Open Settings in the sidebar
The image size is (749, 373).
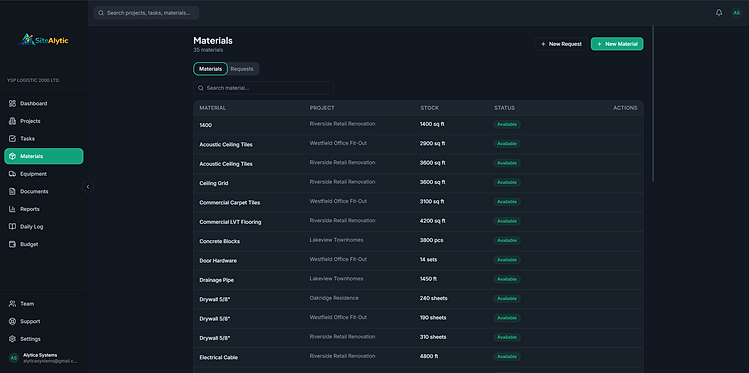[43, 339]
